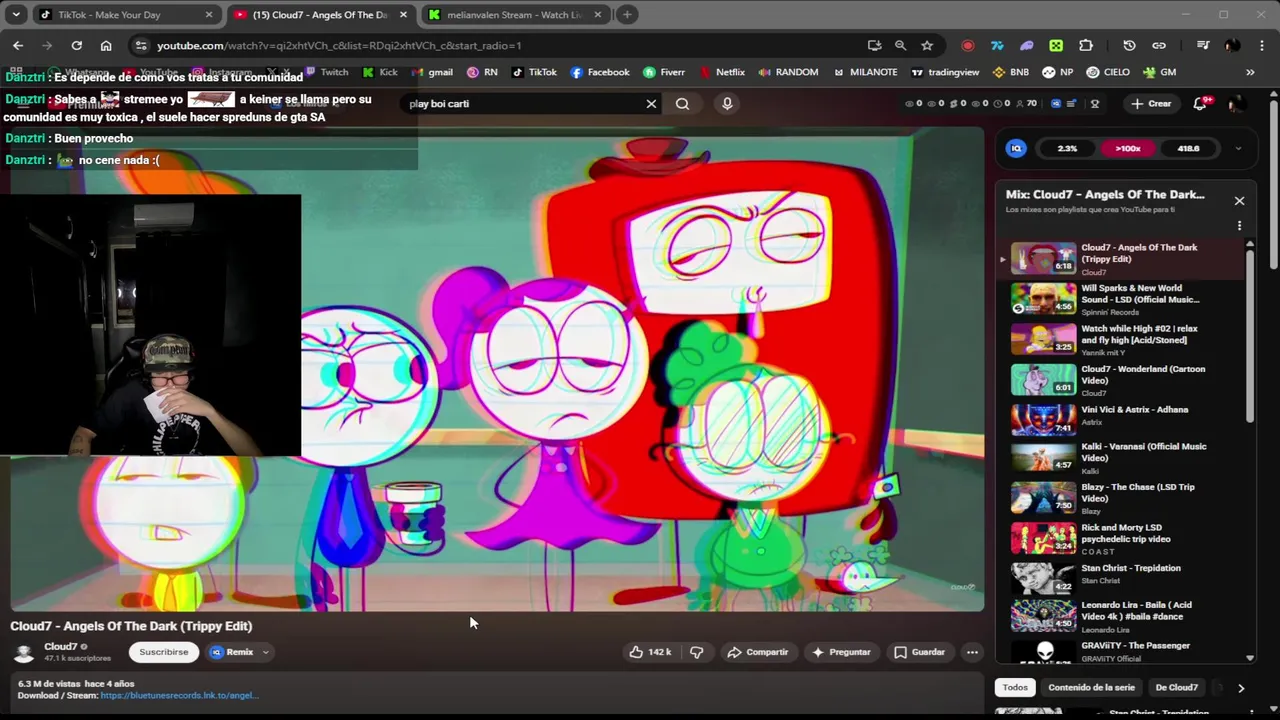Clear the YouTube search box text
Screen dimensions: 1280x720
(x=651, y=103)
